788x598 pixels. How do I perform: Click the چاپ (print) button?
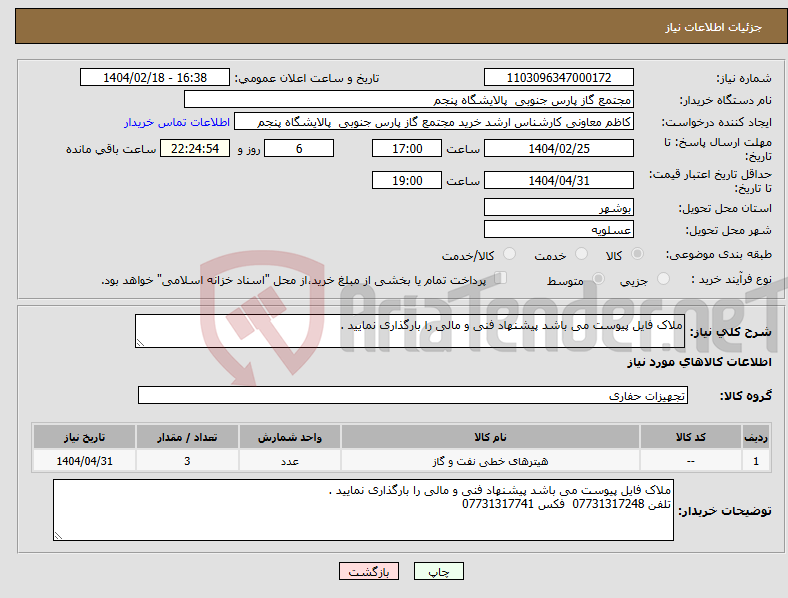(438, 571)
